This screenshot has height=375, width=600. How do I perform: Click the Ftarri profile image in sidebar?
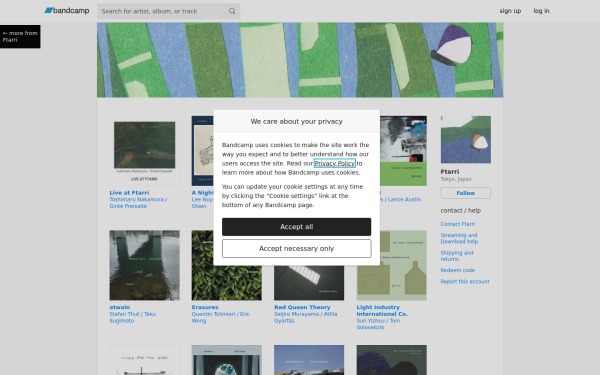466,140
